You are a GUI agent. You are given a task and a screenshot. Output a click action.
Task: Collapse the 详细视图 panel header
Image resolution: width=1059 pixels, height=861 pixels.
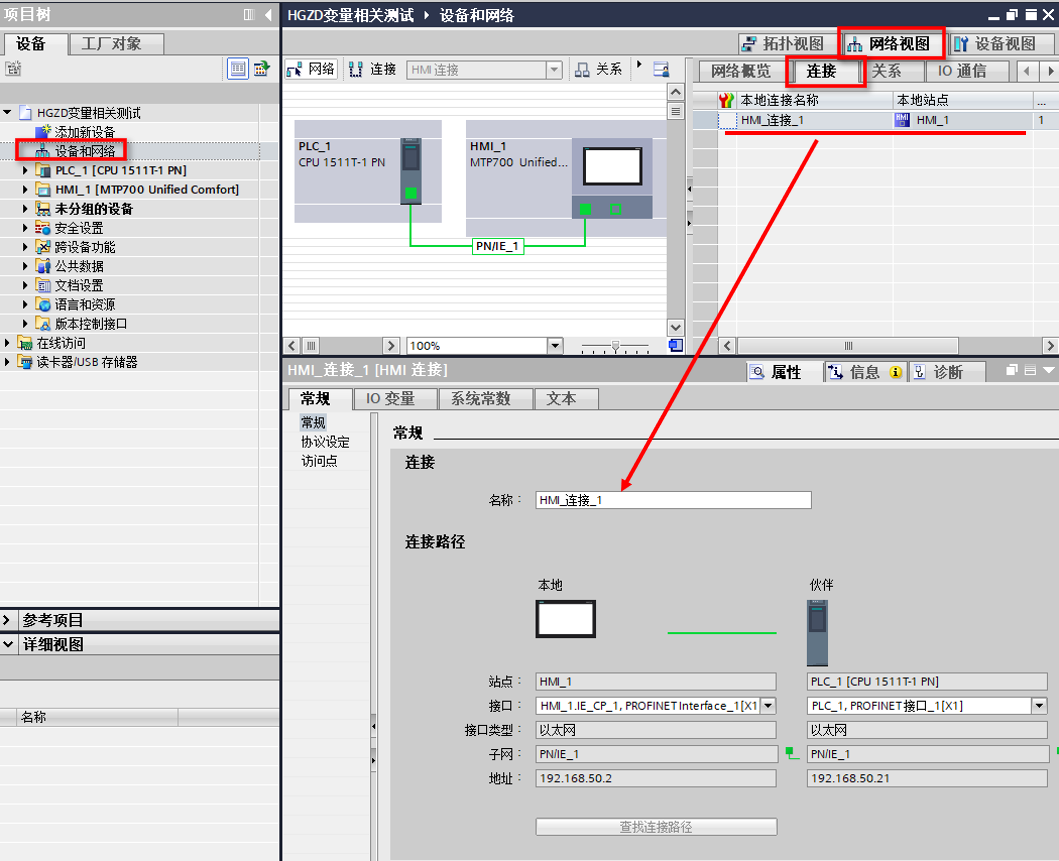click(9, 645)
